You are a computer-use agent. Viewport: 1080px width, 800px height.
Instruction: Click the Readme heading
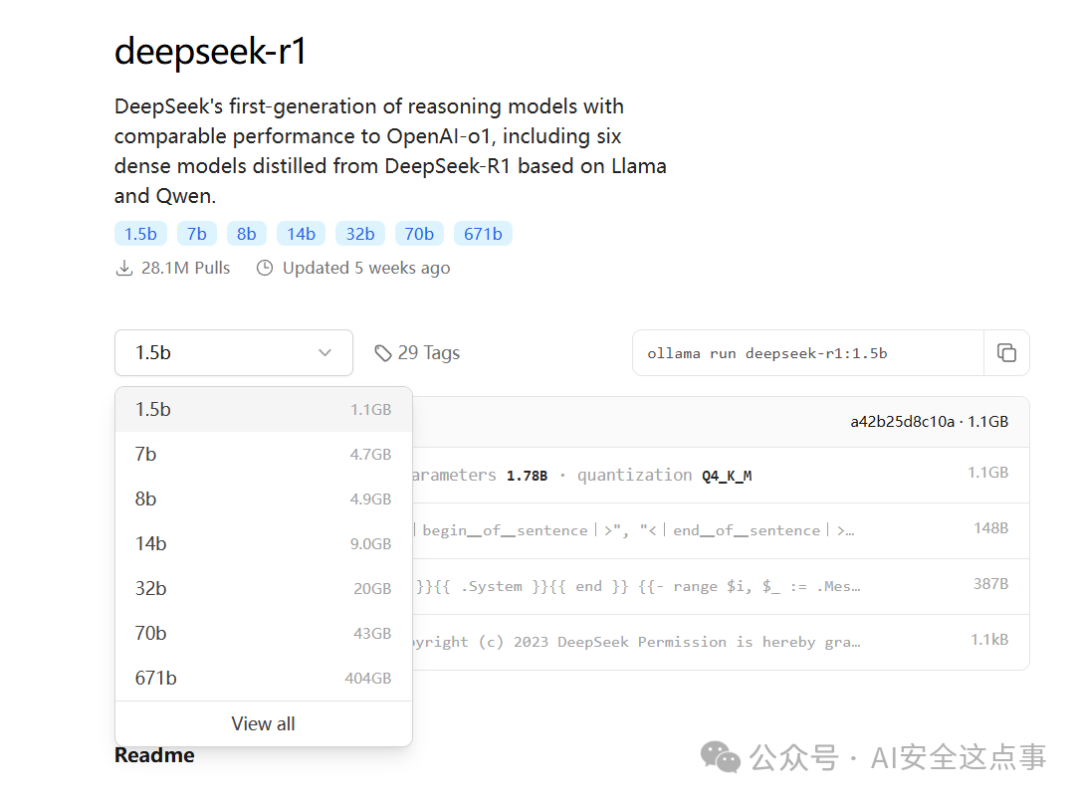(x=154, y=755)
